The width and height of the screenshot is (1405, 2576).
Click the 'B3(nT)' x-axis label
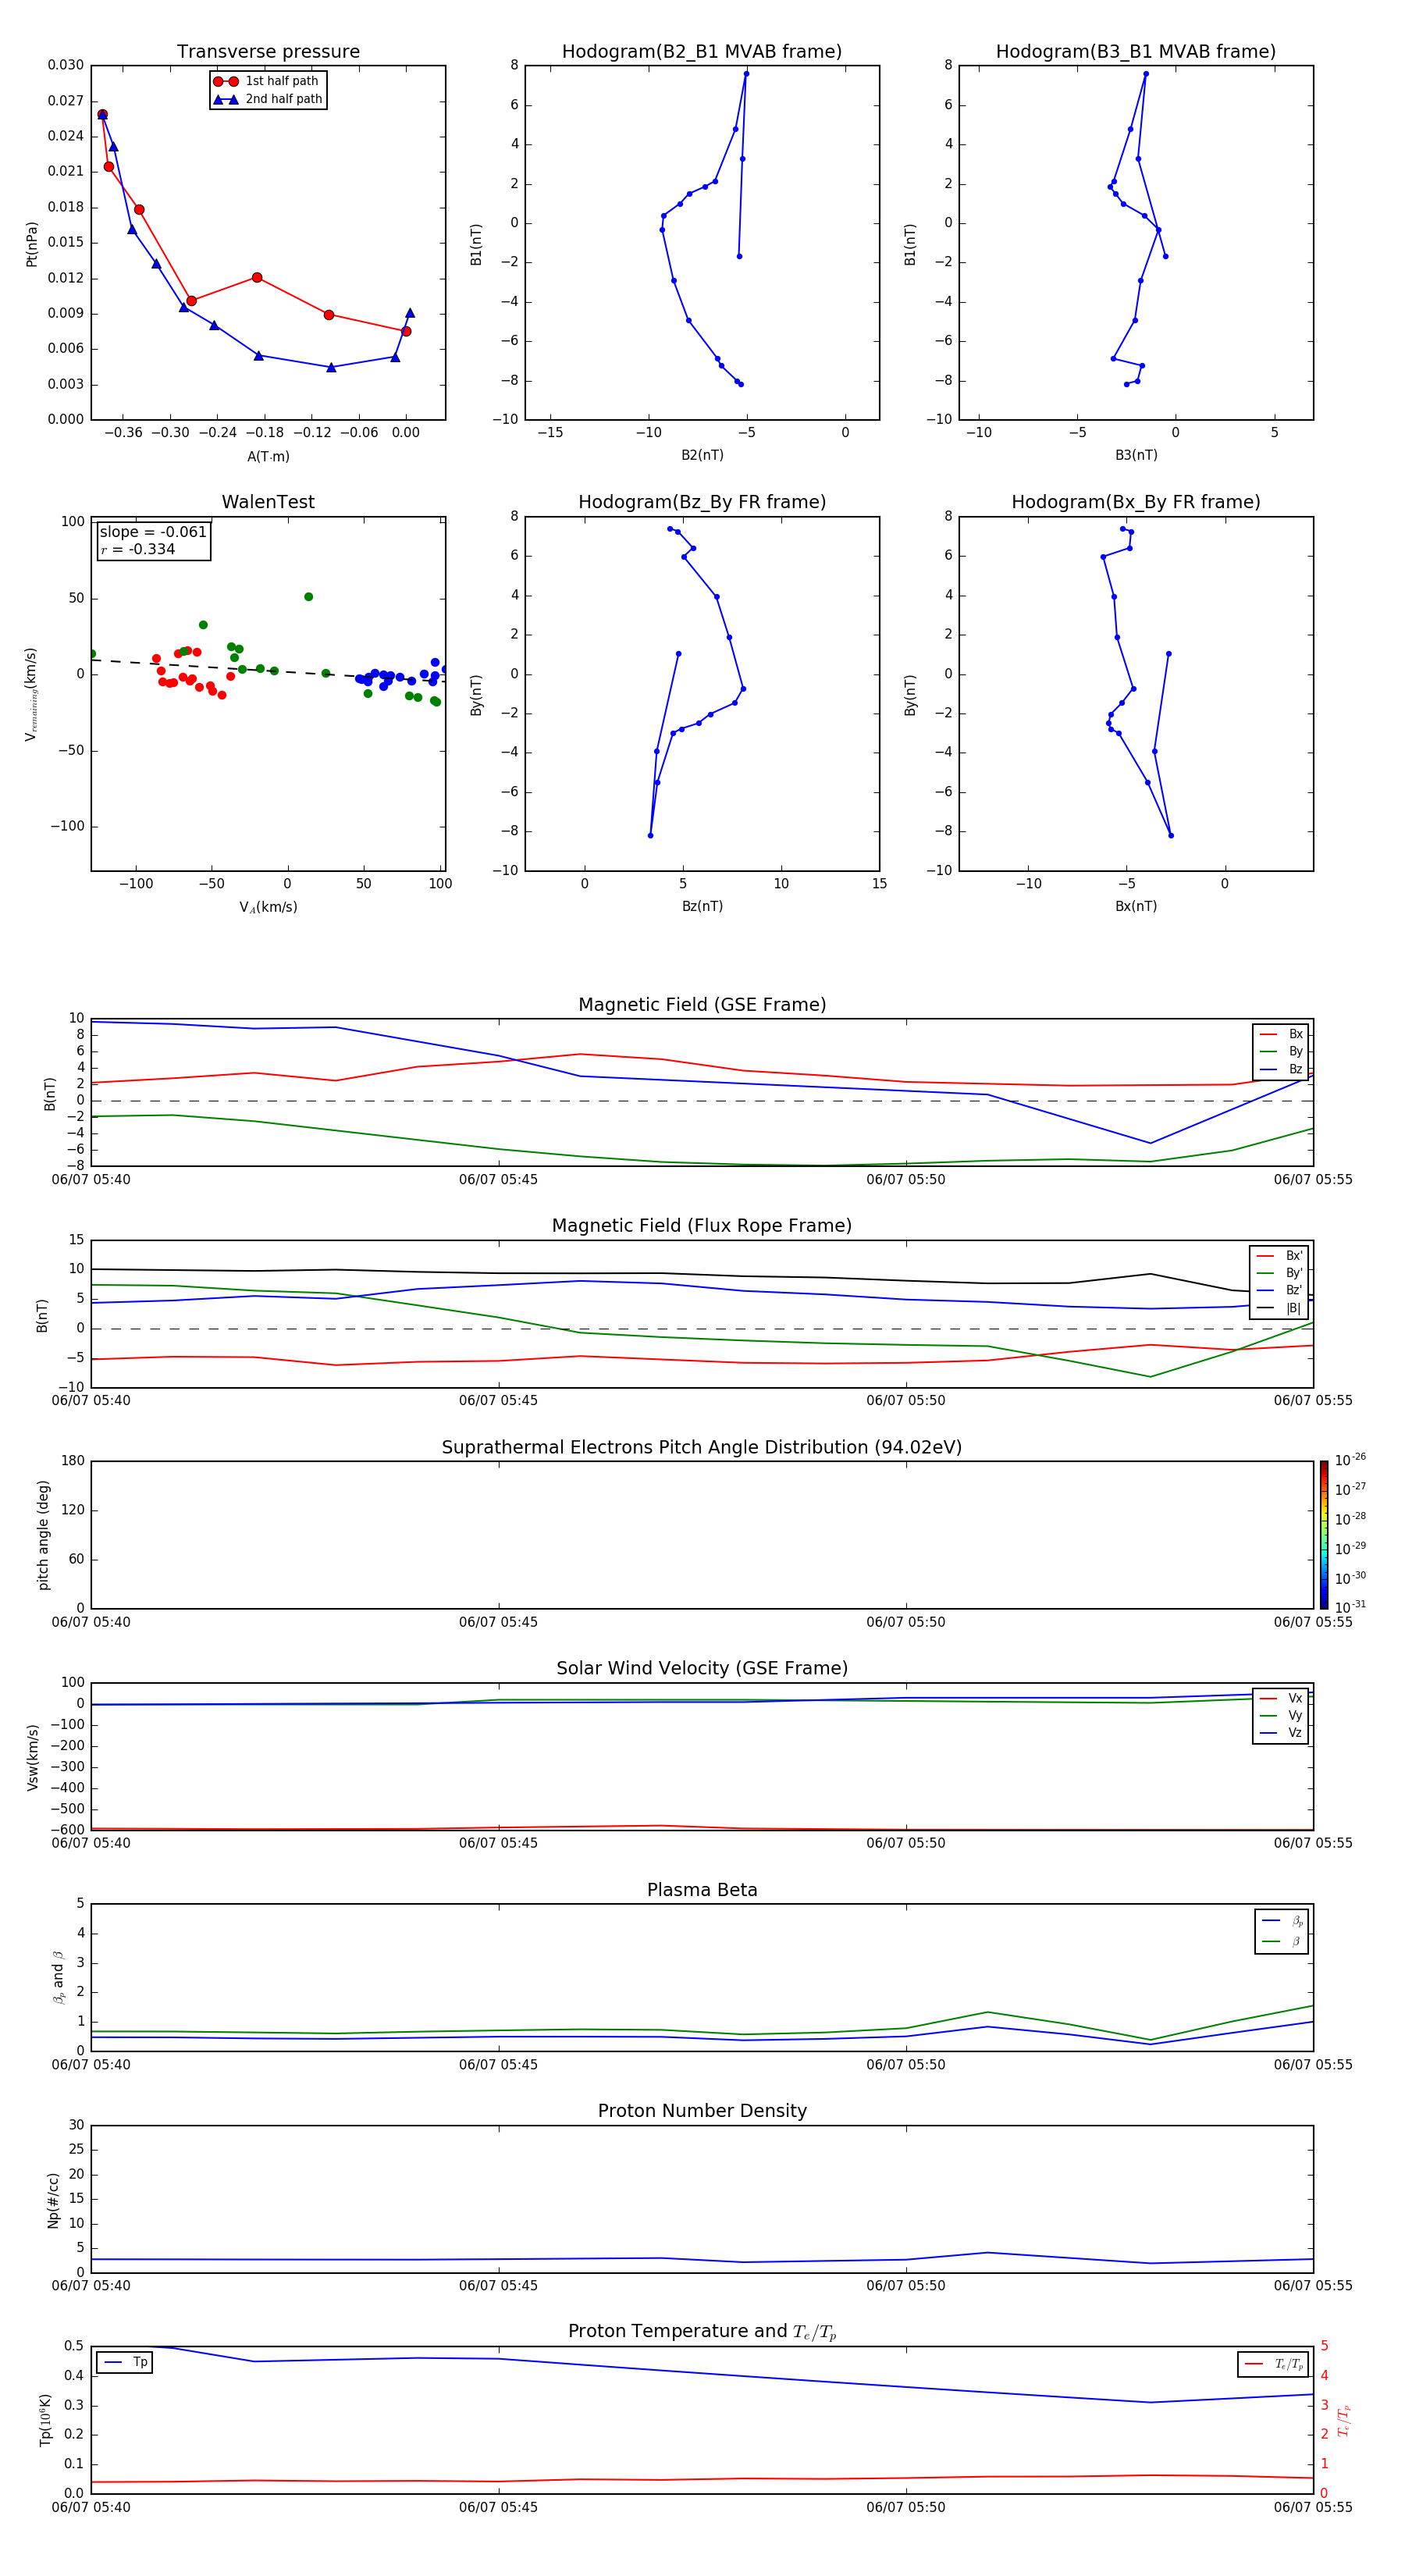[x=1136, y=455]
